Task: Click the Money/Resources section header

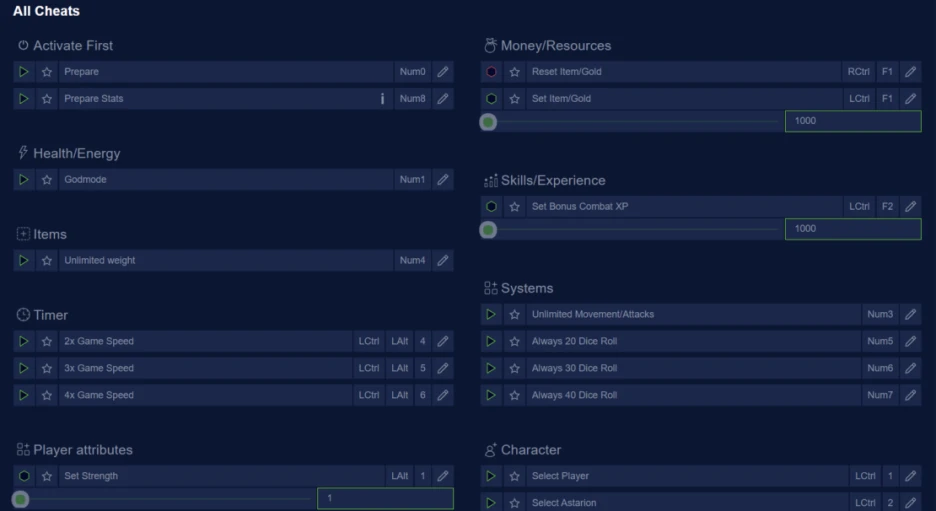Action: [x=555, y=46]
